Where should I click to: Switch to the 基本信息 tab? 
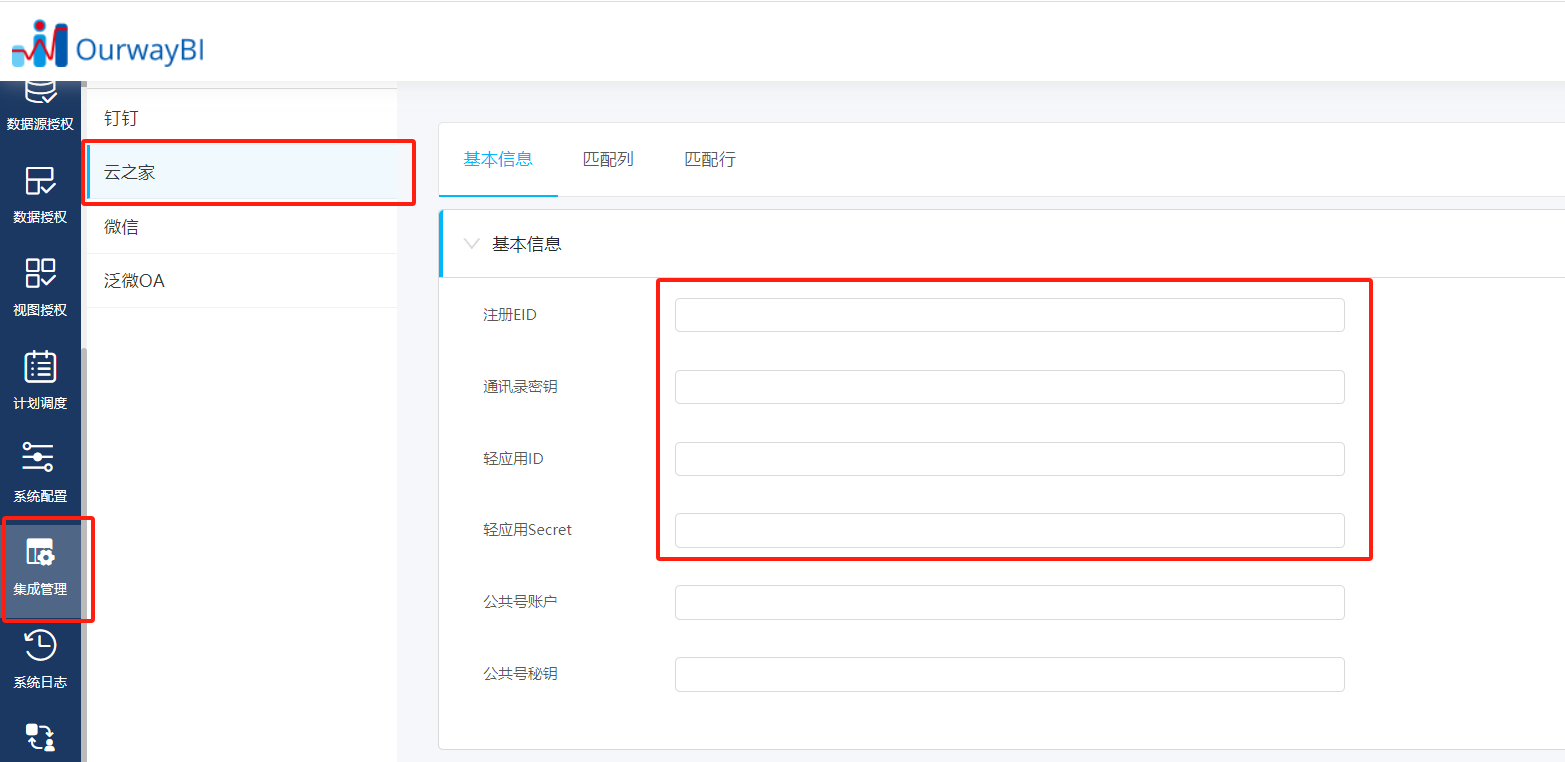pos(498,159)
